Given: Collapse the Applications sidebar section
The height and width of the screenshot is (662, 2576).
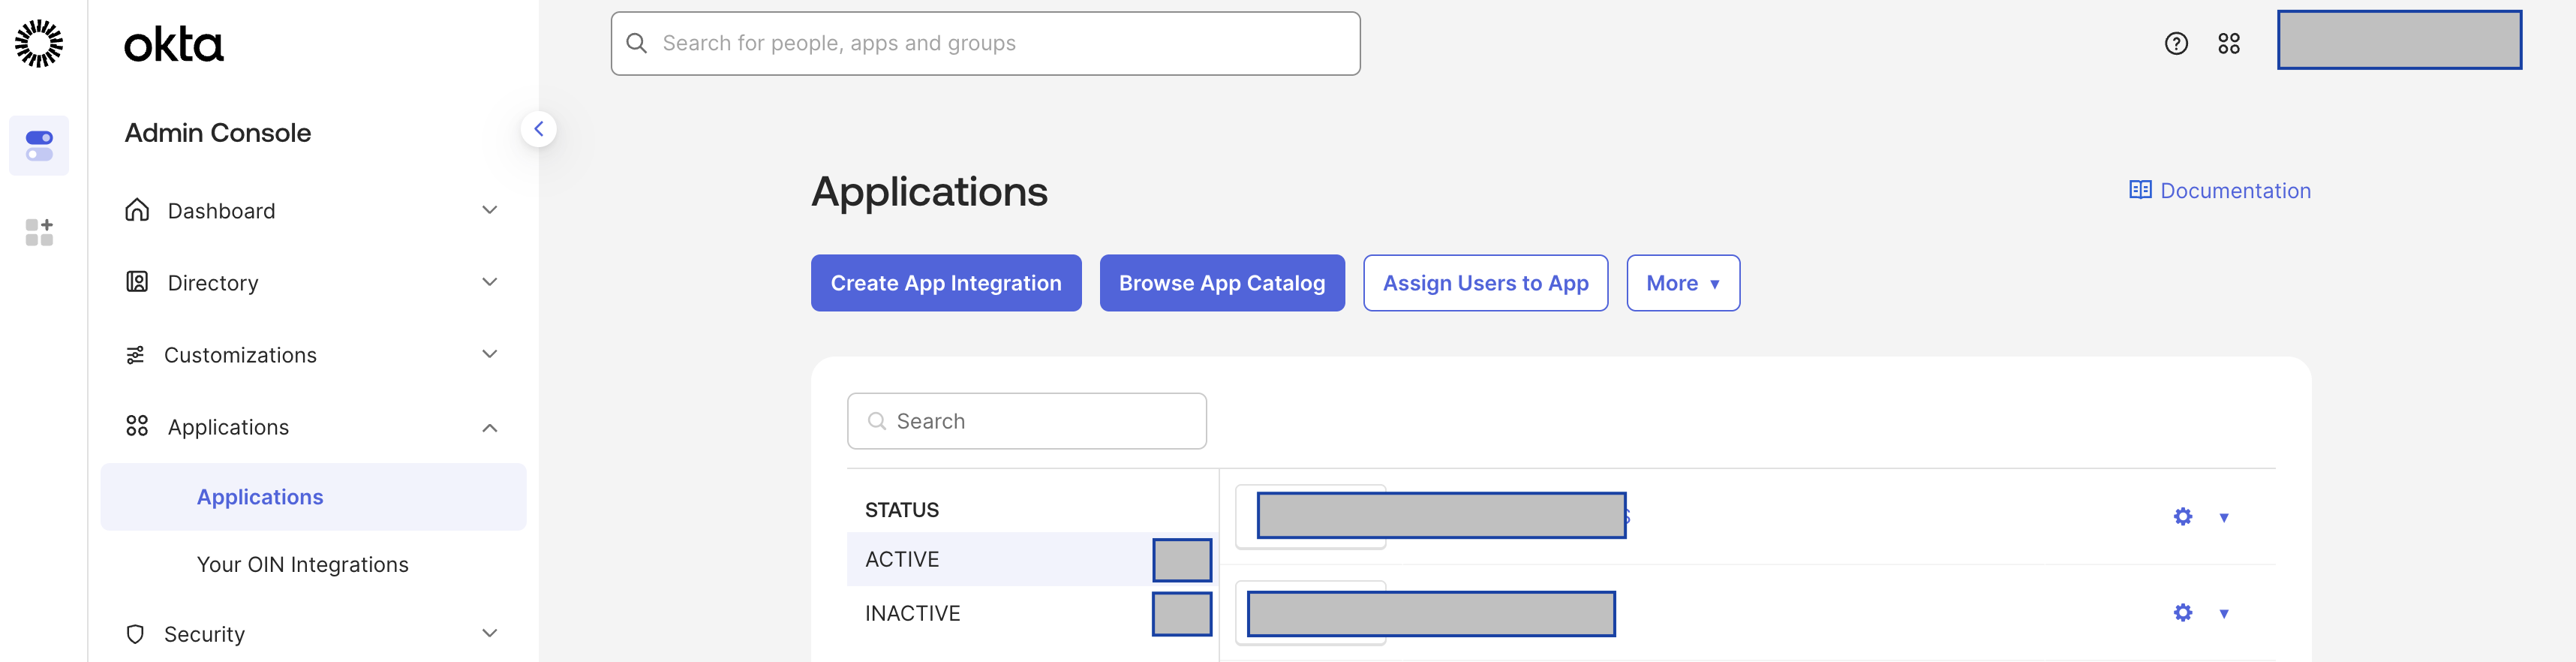Looking at the screenshot, I should tap(489, 428).
